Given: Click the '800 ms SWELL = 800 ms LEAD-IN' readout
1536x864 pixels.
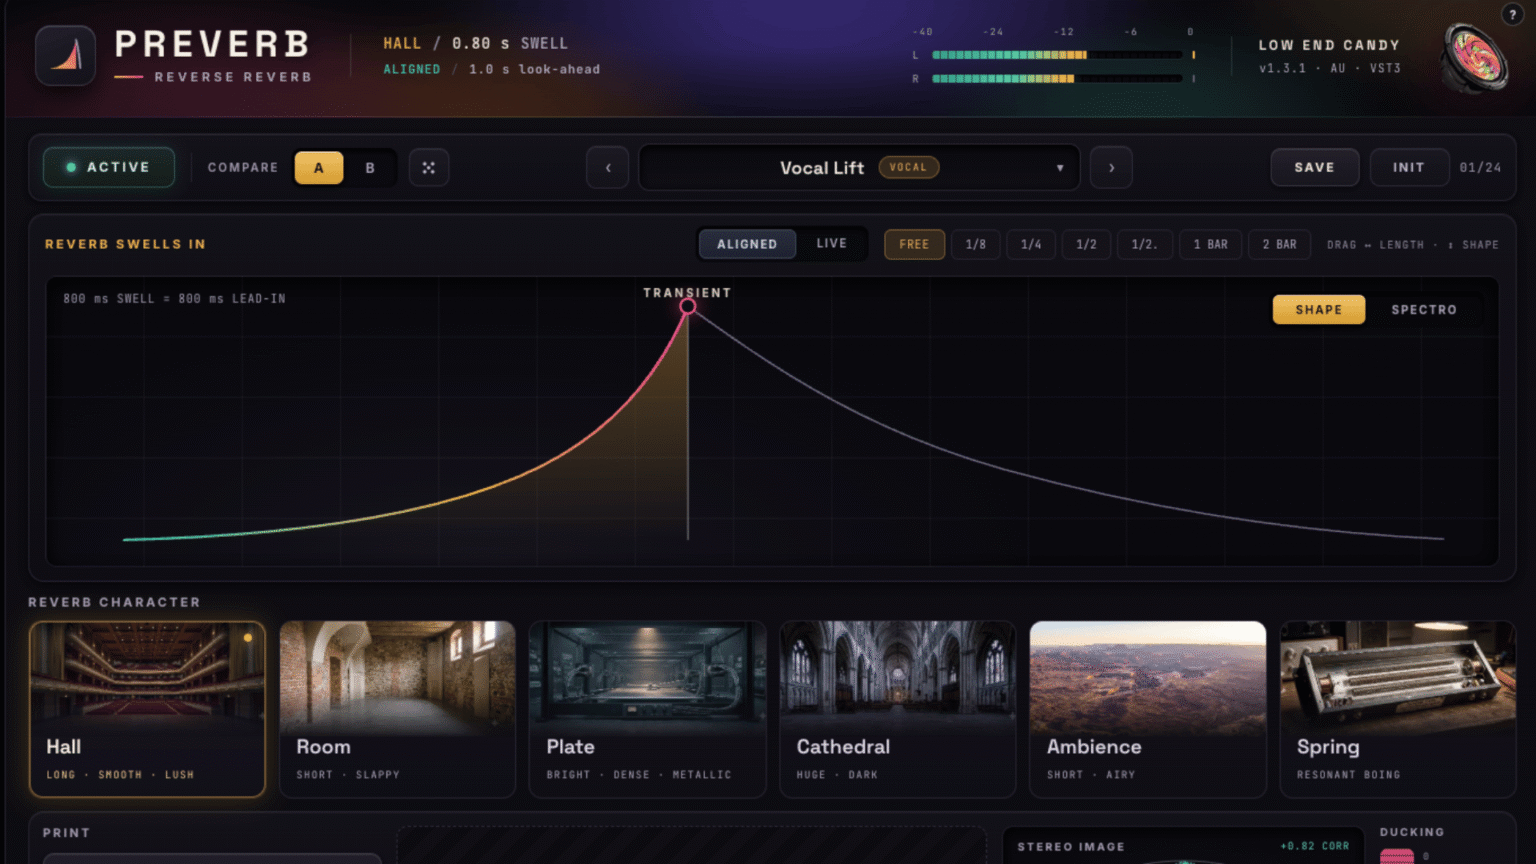Looking at the screenshot, I should (174, 299).
